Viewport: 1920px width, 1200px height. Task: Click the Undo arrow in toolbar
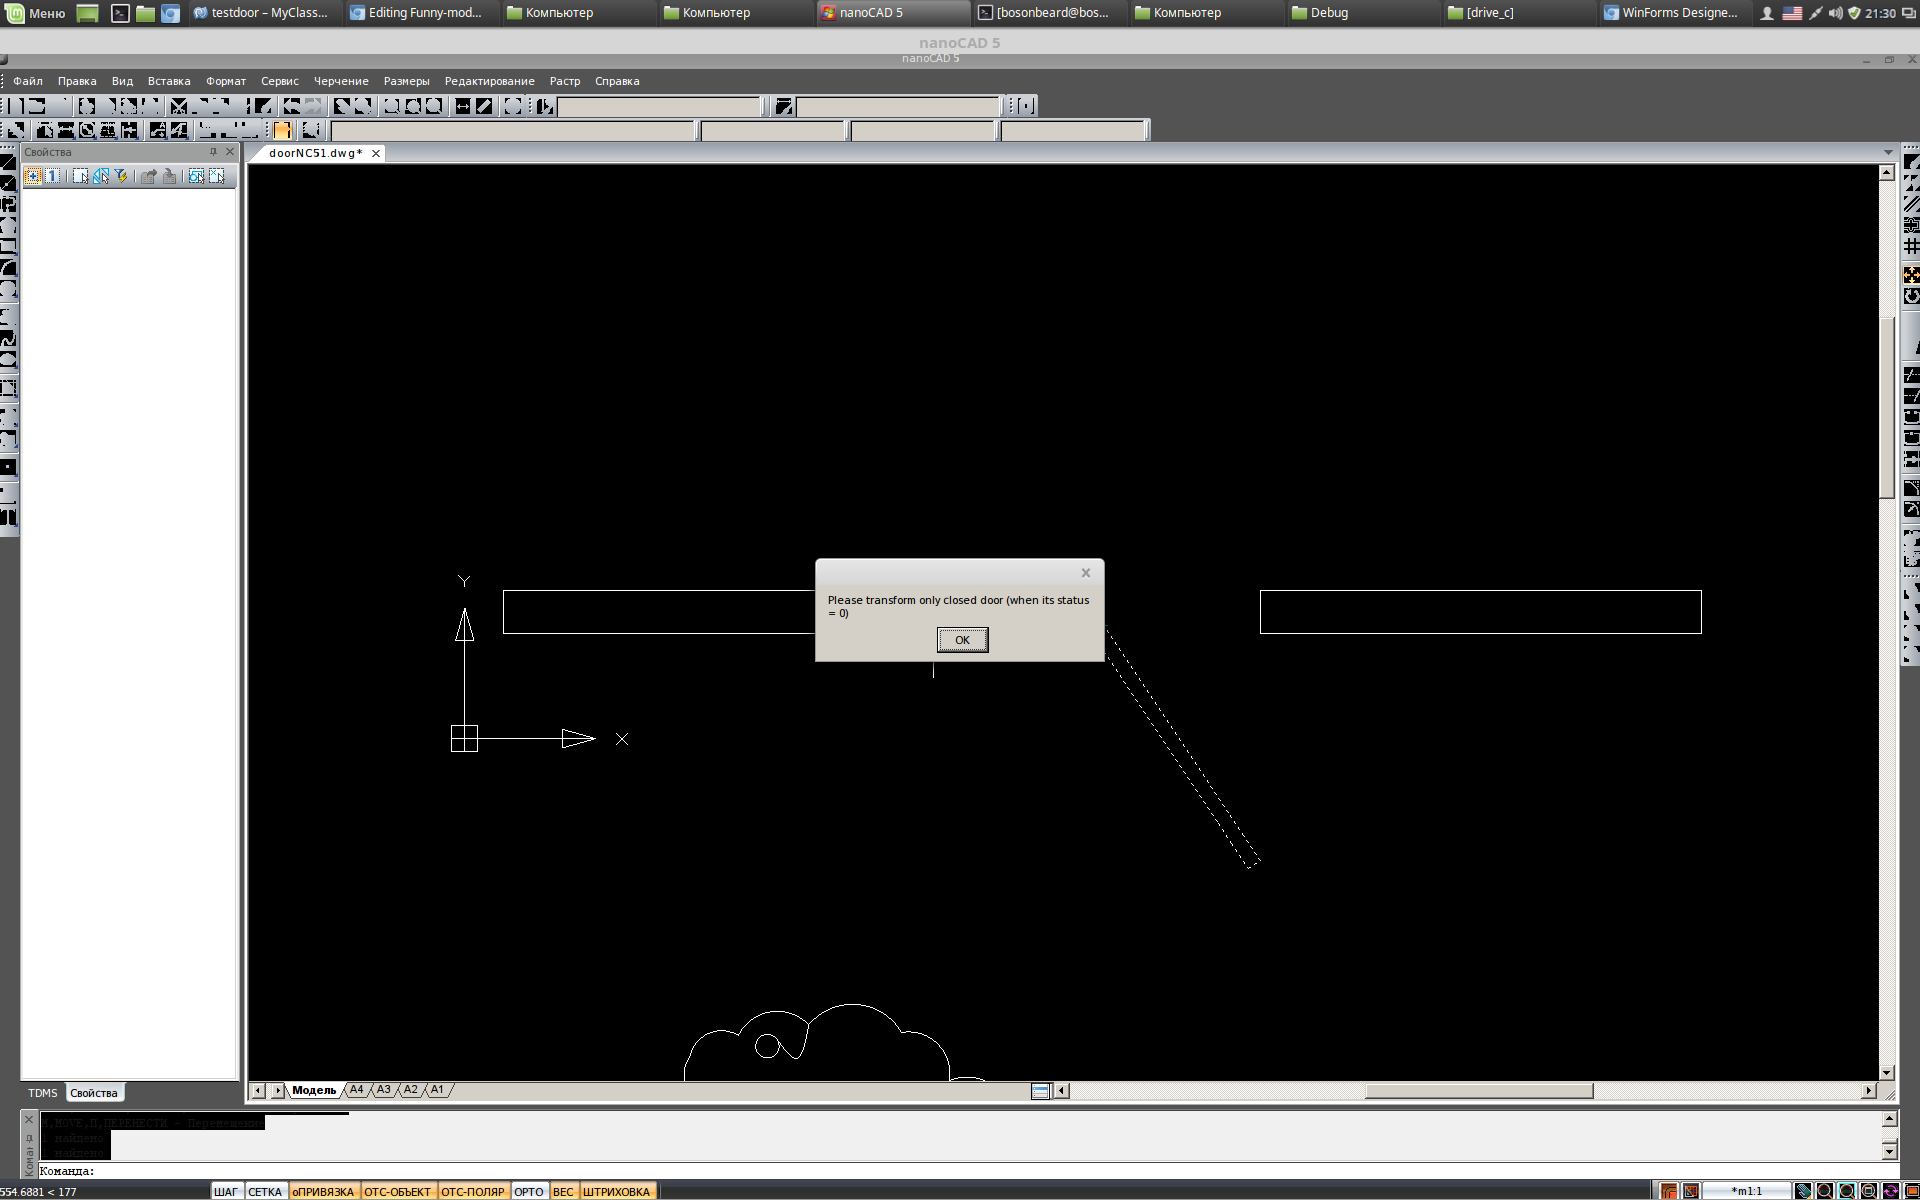click(x=291, y=106)
